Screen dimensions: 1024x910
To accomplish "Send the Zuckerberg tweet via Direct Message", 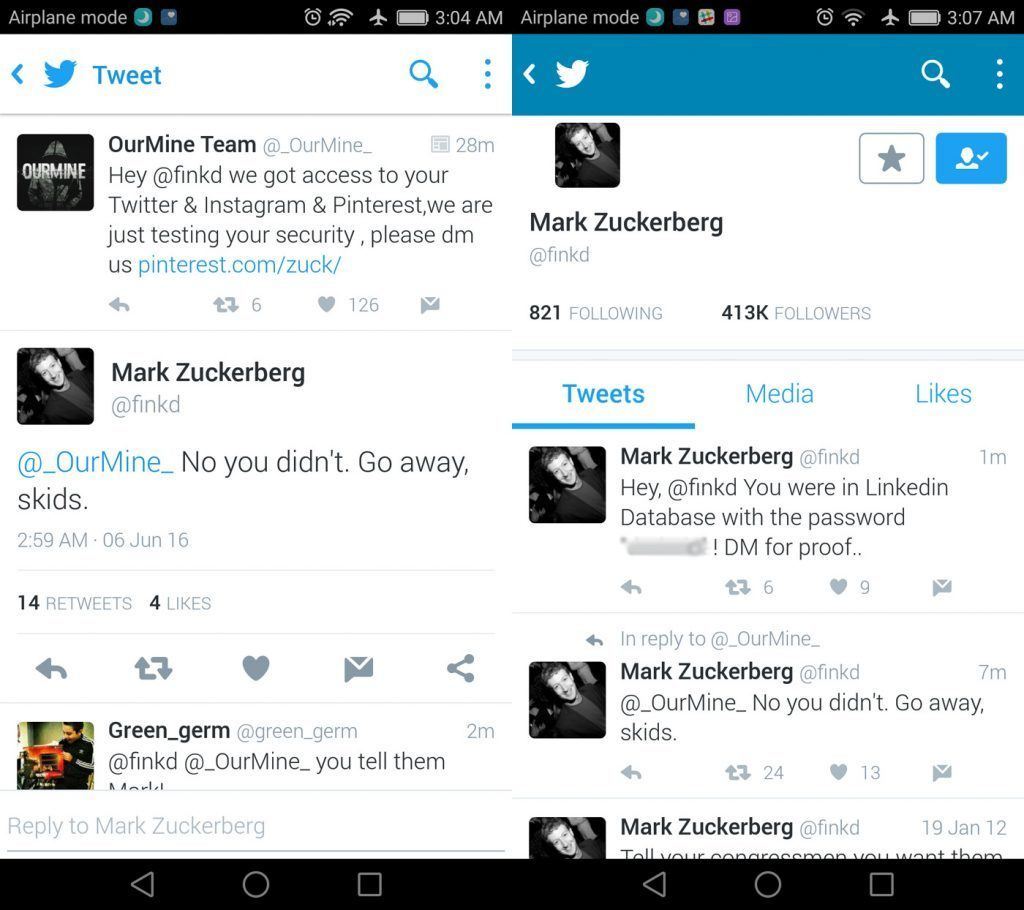I will coord(358,669).
